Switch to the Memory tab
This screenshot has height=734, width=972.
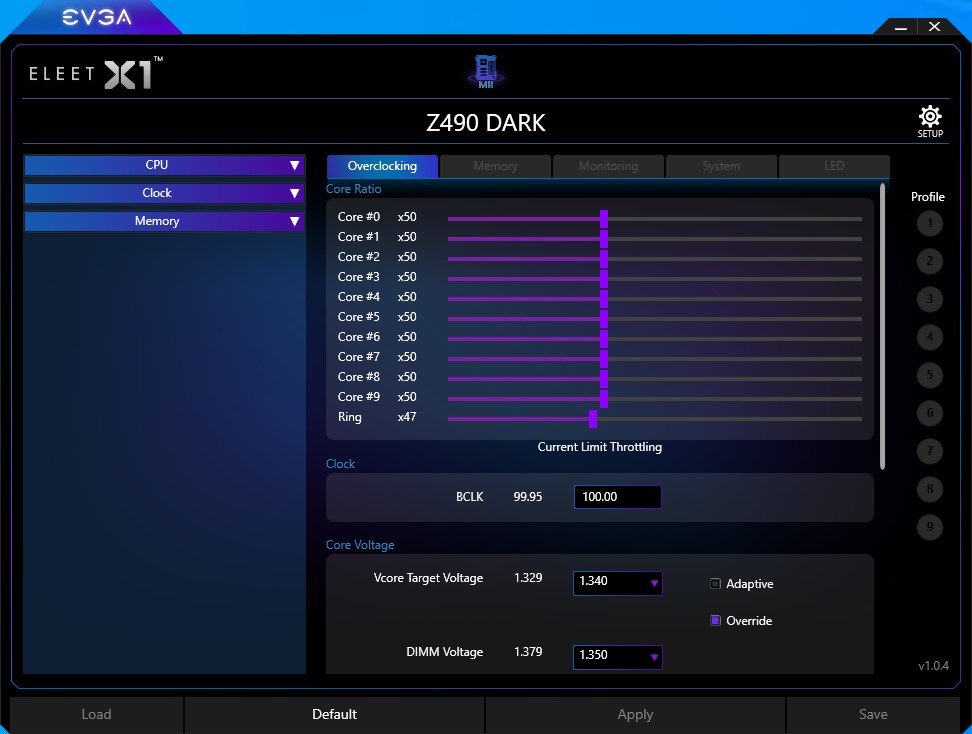coord(495,166)
